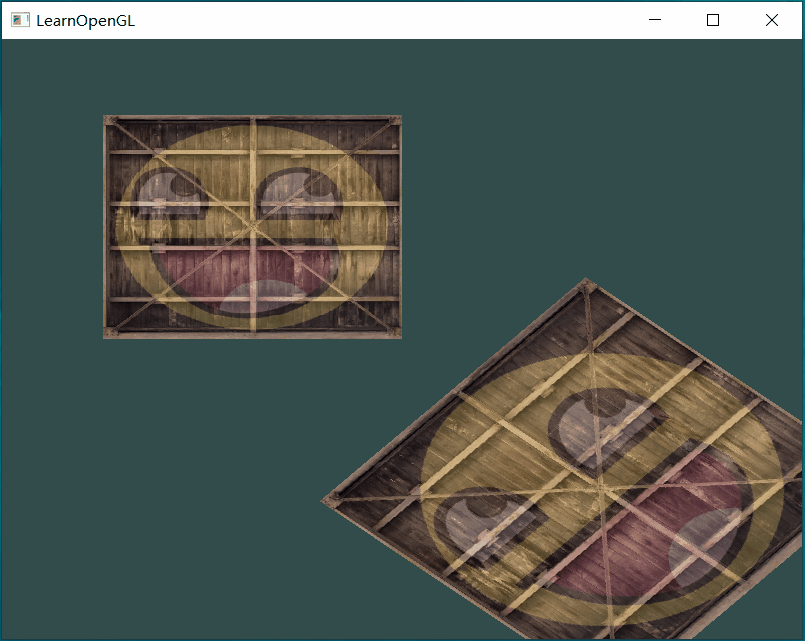Minimize the LearnOpenGL window
This screenshot has width=805, height=641.
pyautogui.click(x=655, y=20)
